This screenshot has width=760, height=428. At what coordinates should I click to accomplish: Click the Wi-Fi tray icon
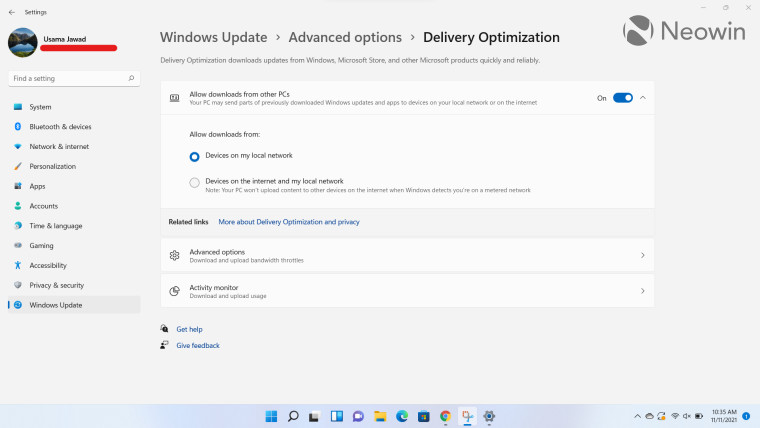[x=675, y=416]
